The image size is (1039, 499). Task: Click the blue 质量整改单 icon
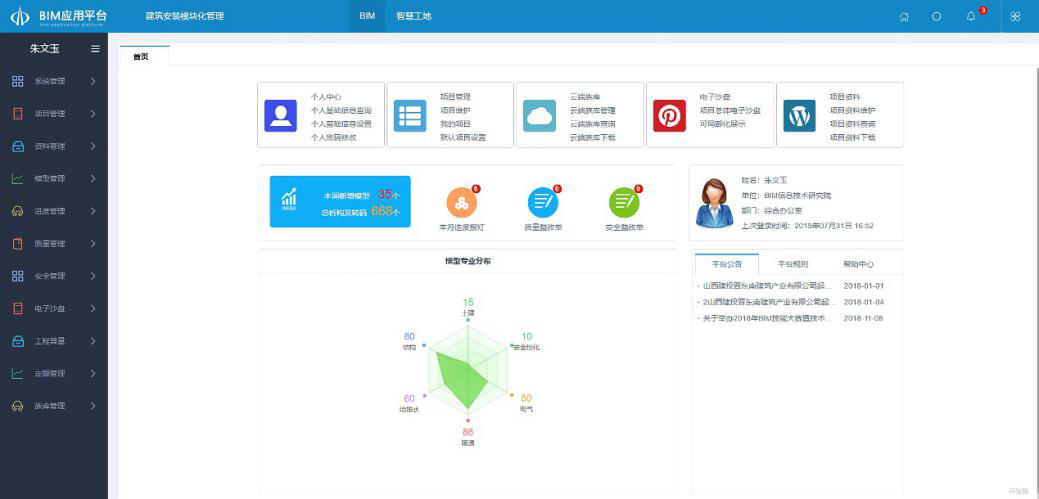click(543, 202)
